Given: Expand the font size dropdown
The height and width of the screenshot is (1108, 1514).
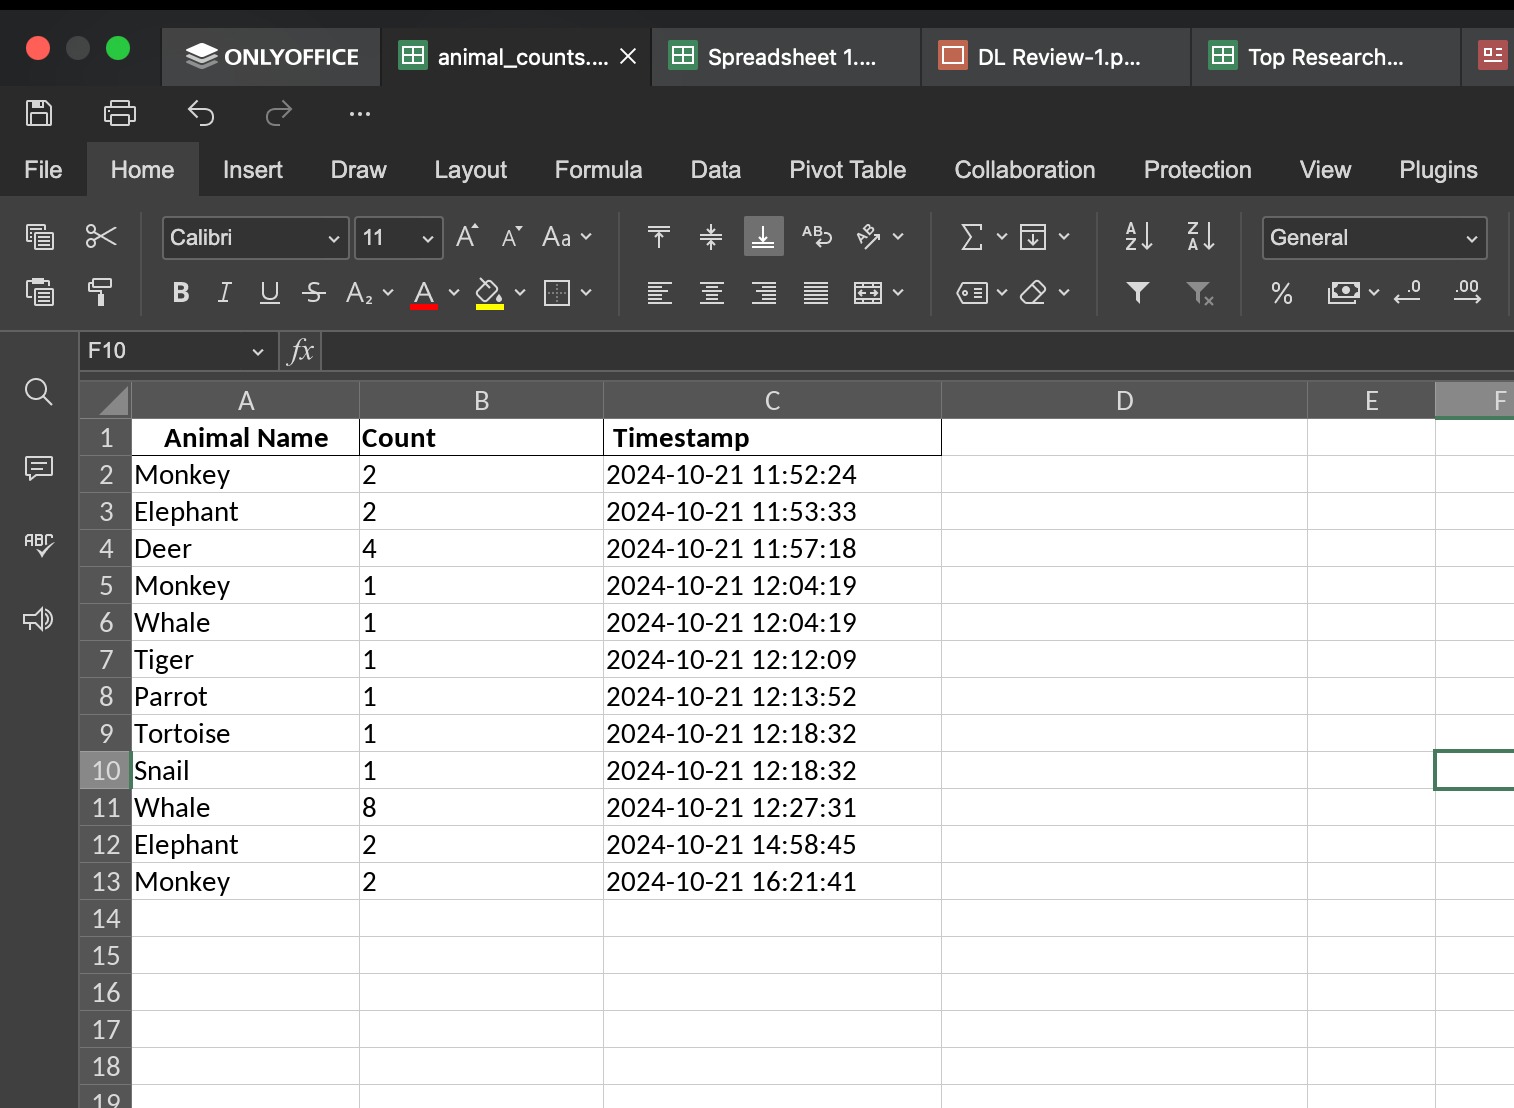Looking at the screenshot, I should pos(428,238).
